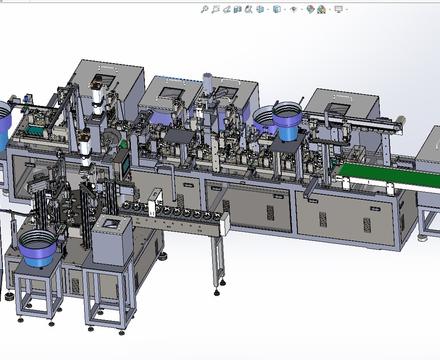The height and width of the screenshot is (360, 440).
Task: Expand the Apply Scene dropdown arrow
Action: [x=329, y=9]
